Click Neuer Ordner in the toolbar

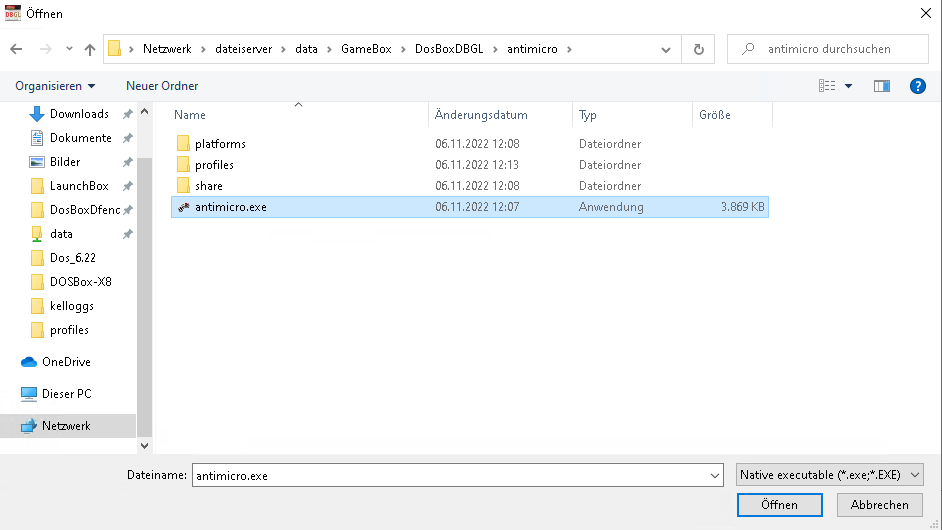click(162, 86)
